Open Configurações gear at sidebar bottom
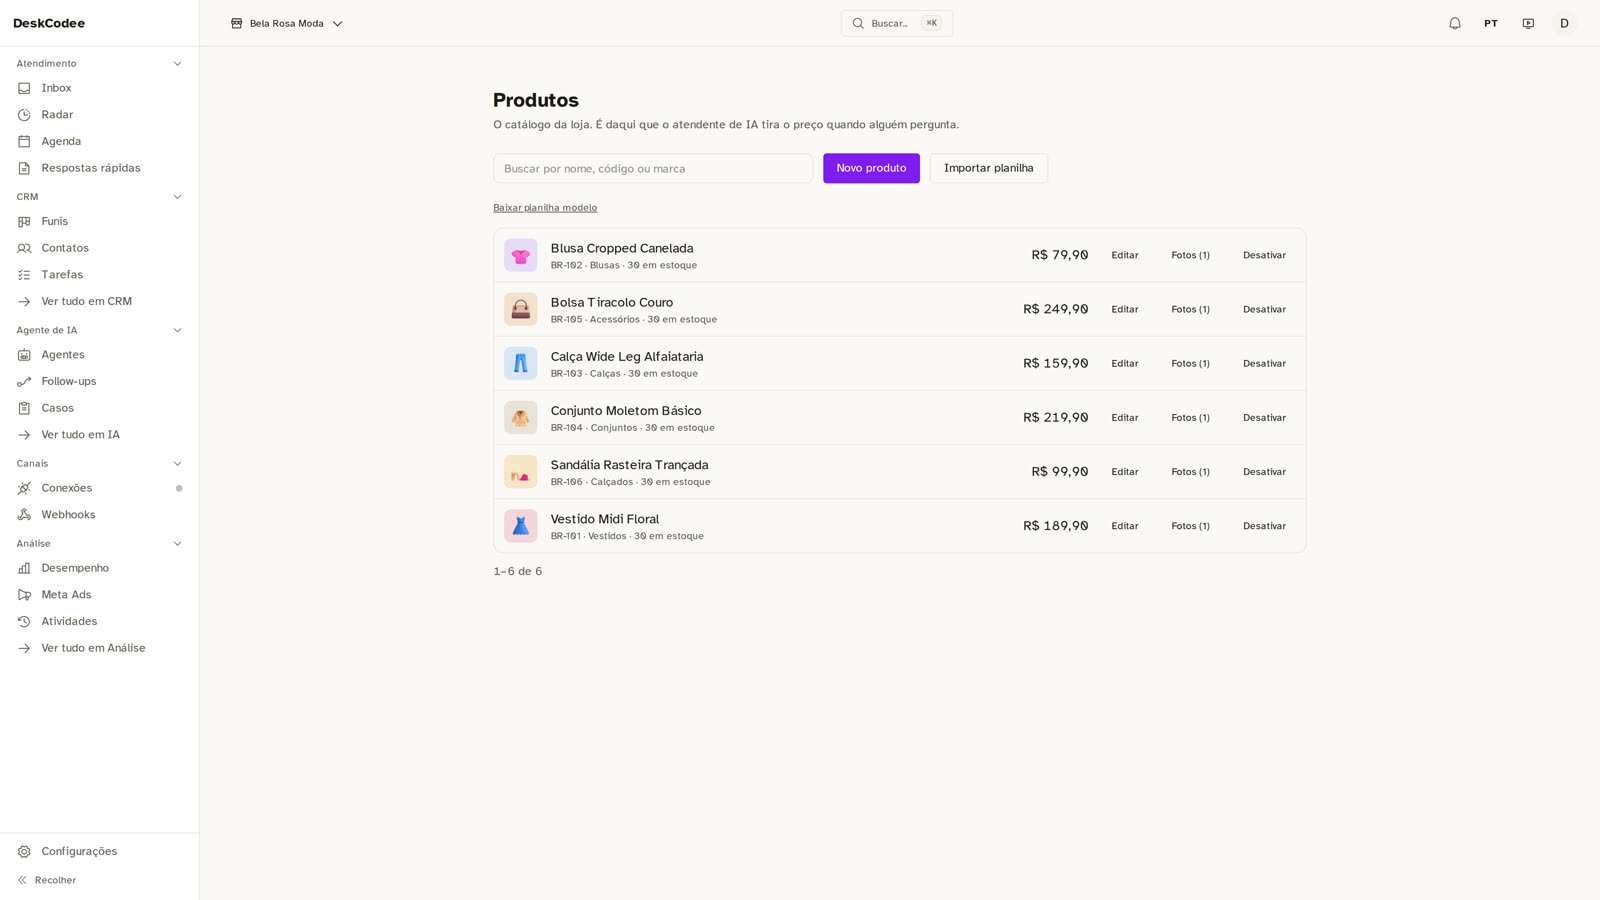 (24, 851)
